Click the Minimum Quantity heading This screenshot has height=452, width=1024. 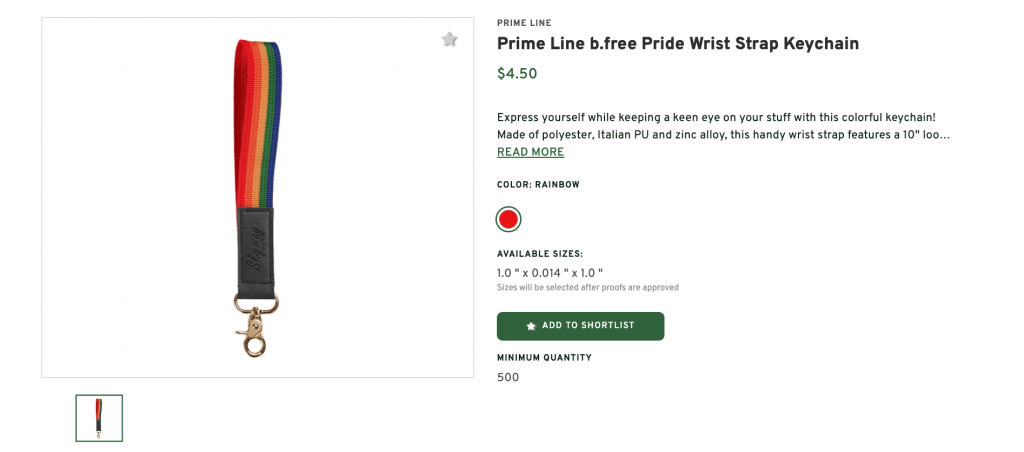(x=544, y=358)
